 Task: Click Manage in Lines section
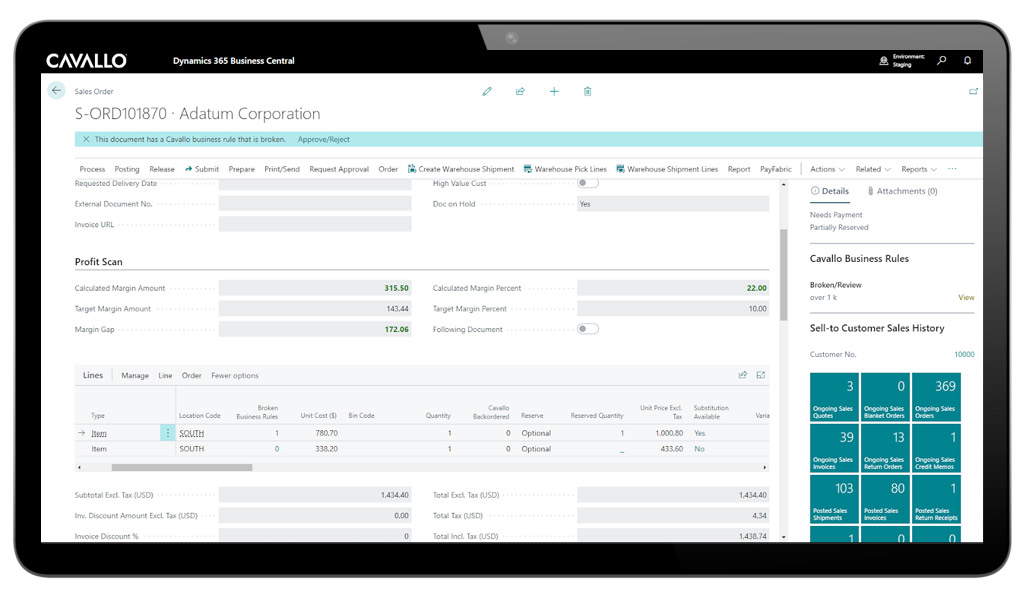(135, 375)
